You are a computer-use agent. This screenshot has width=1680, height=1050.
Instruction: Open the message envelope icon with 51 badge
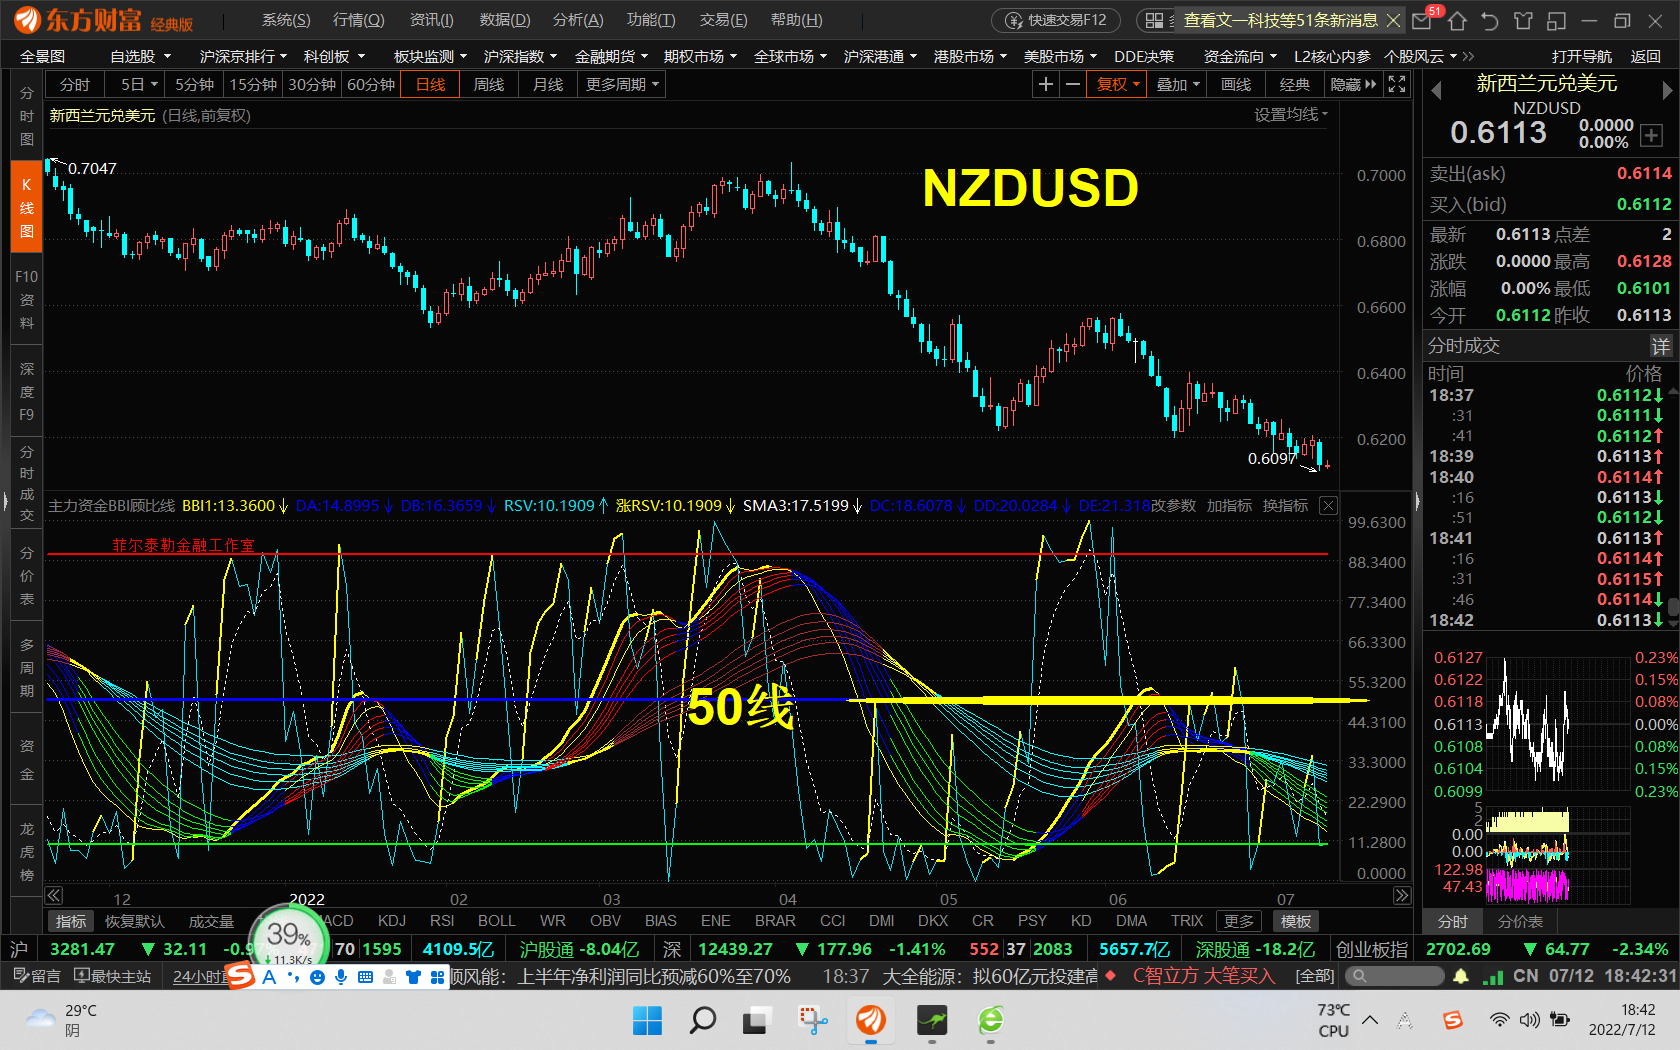[x=1421, y=19]
